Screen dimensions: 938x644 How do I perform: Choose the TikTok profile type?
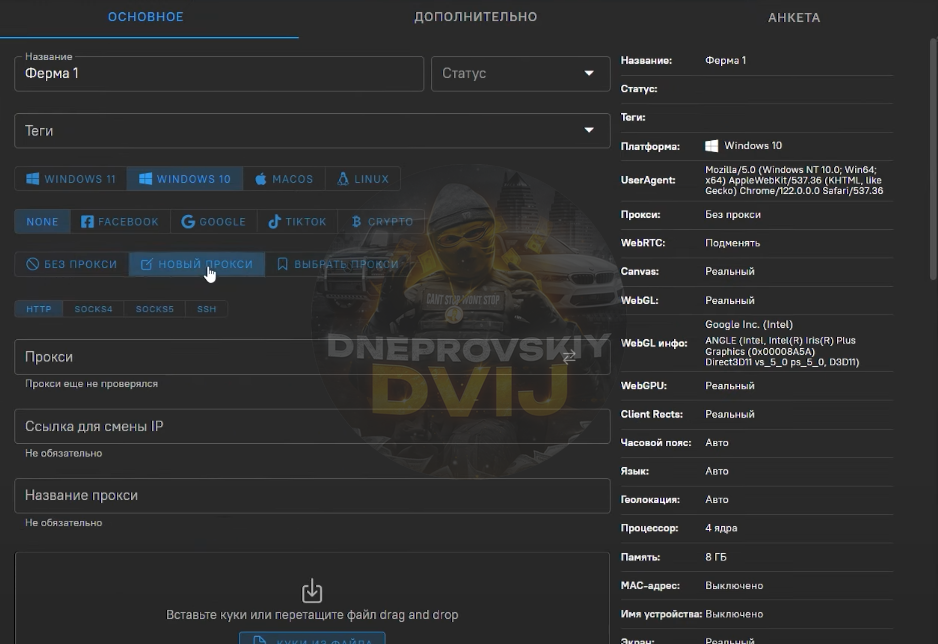coord(297,221)
